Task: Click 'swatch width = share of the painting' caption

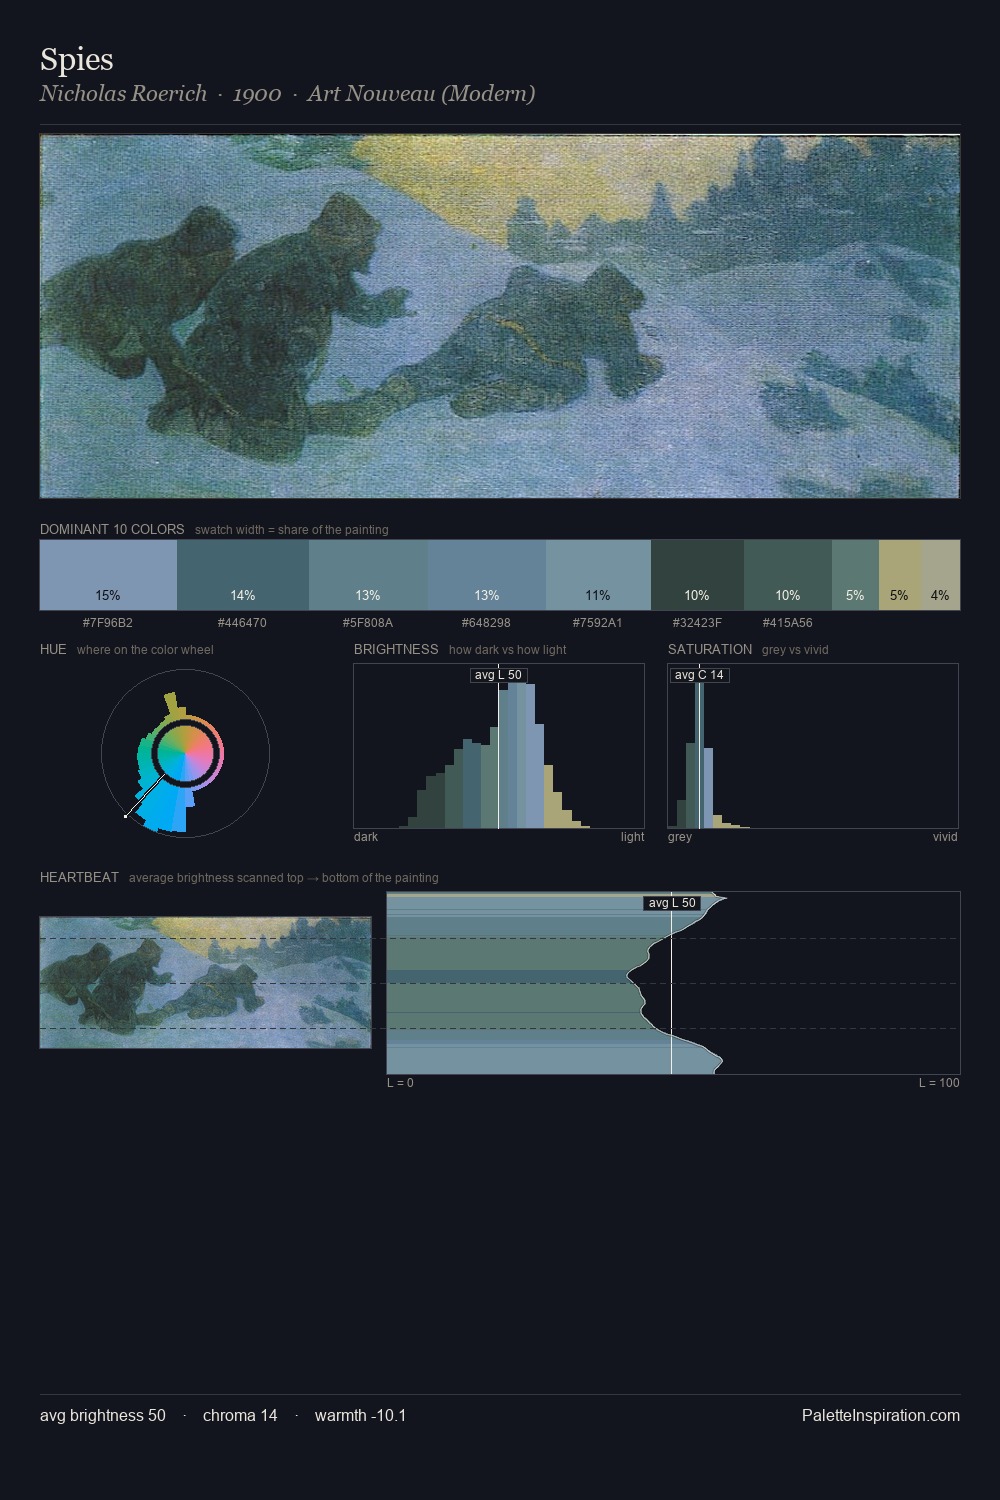Action: coord(292,530)
